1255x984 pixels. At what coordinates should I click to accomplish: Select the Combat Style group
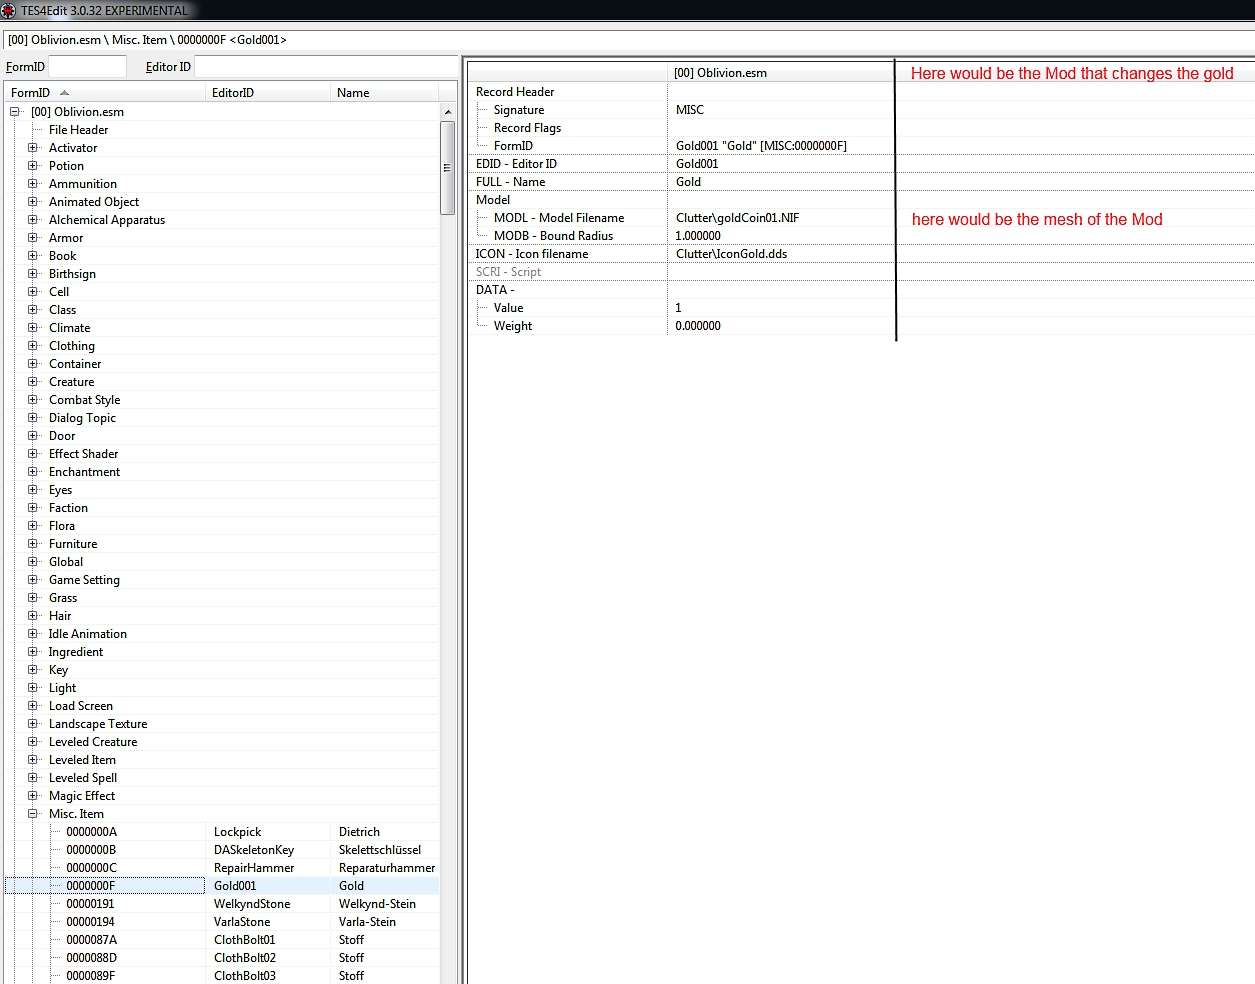[x=84, y=400]
